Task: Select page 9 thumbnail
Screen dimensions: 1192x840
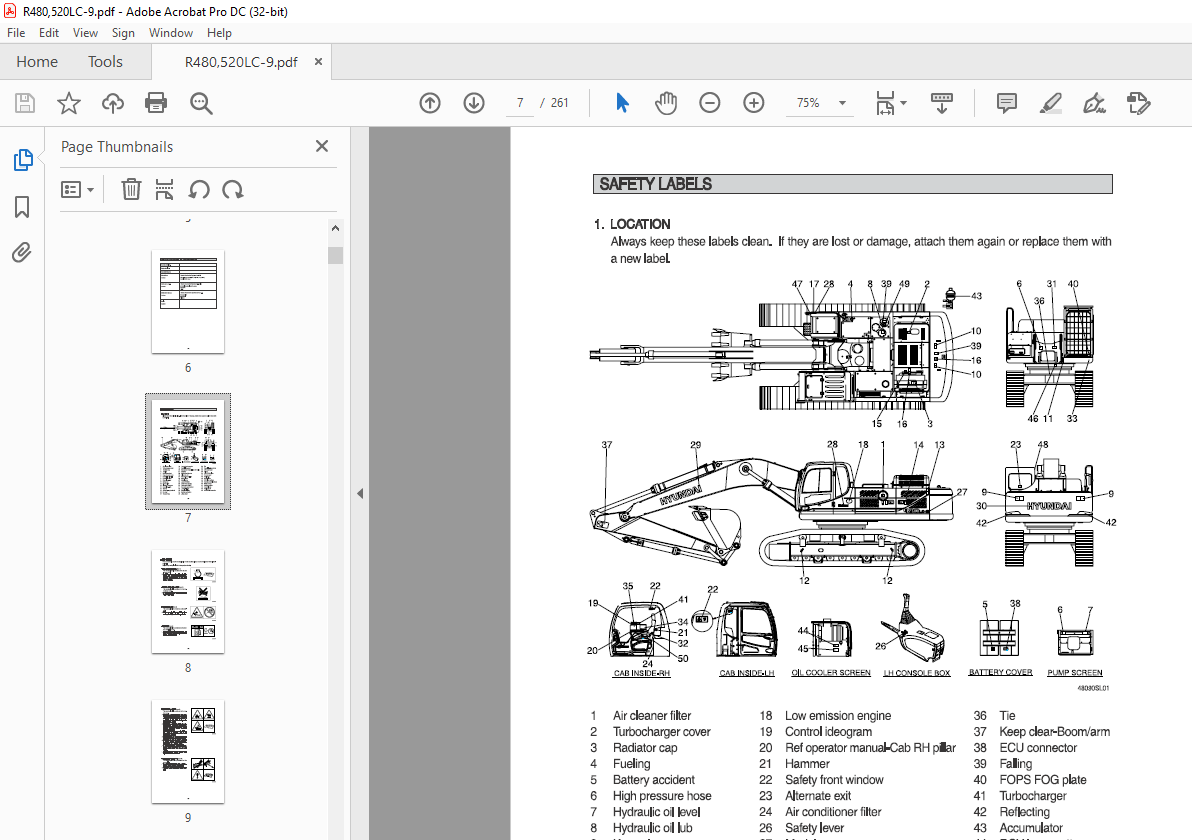Action: point(188,751)
